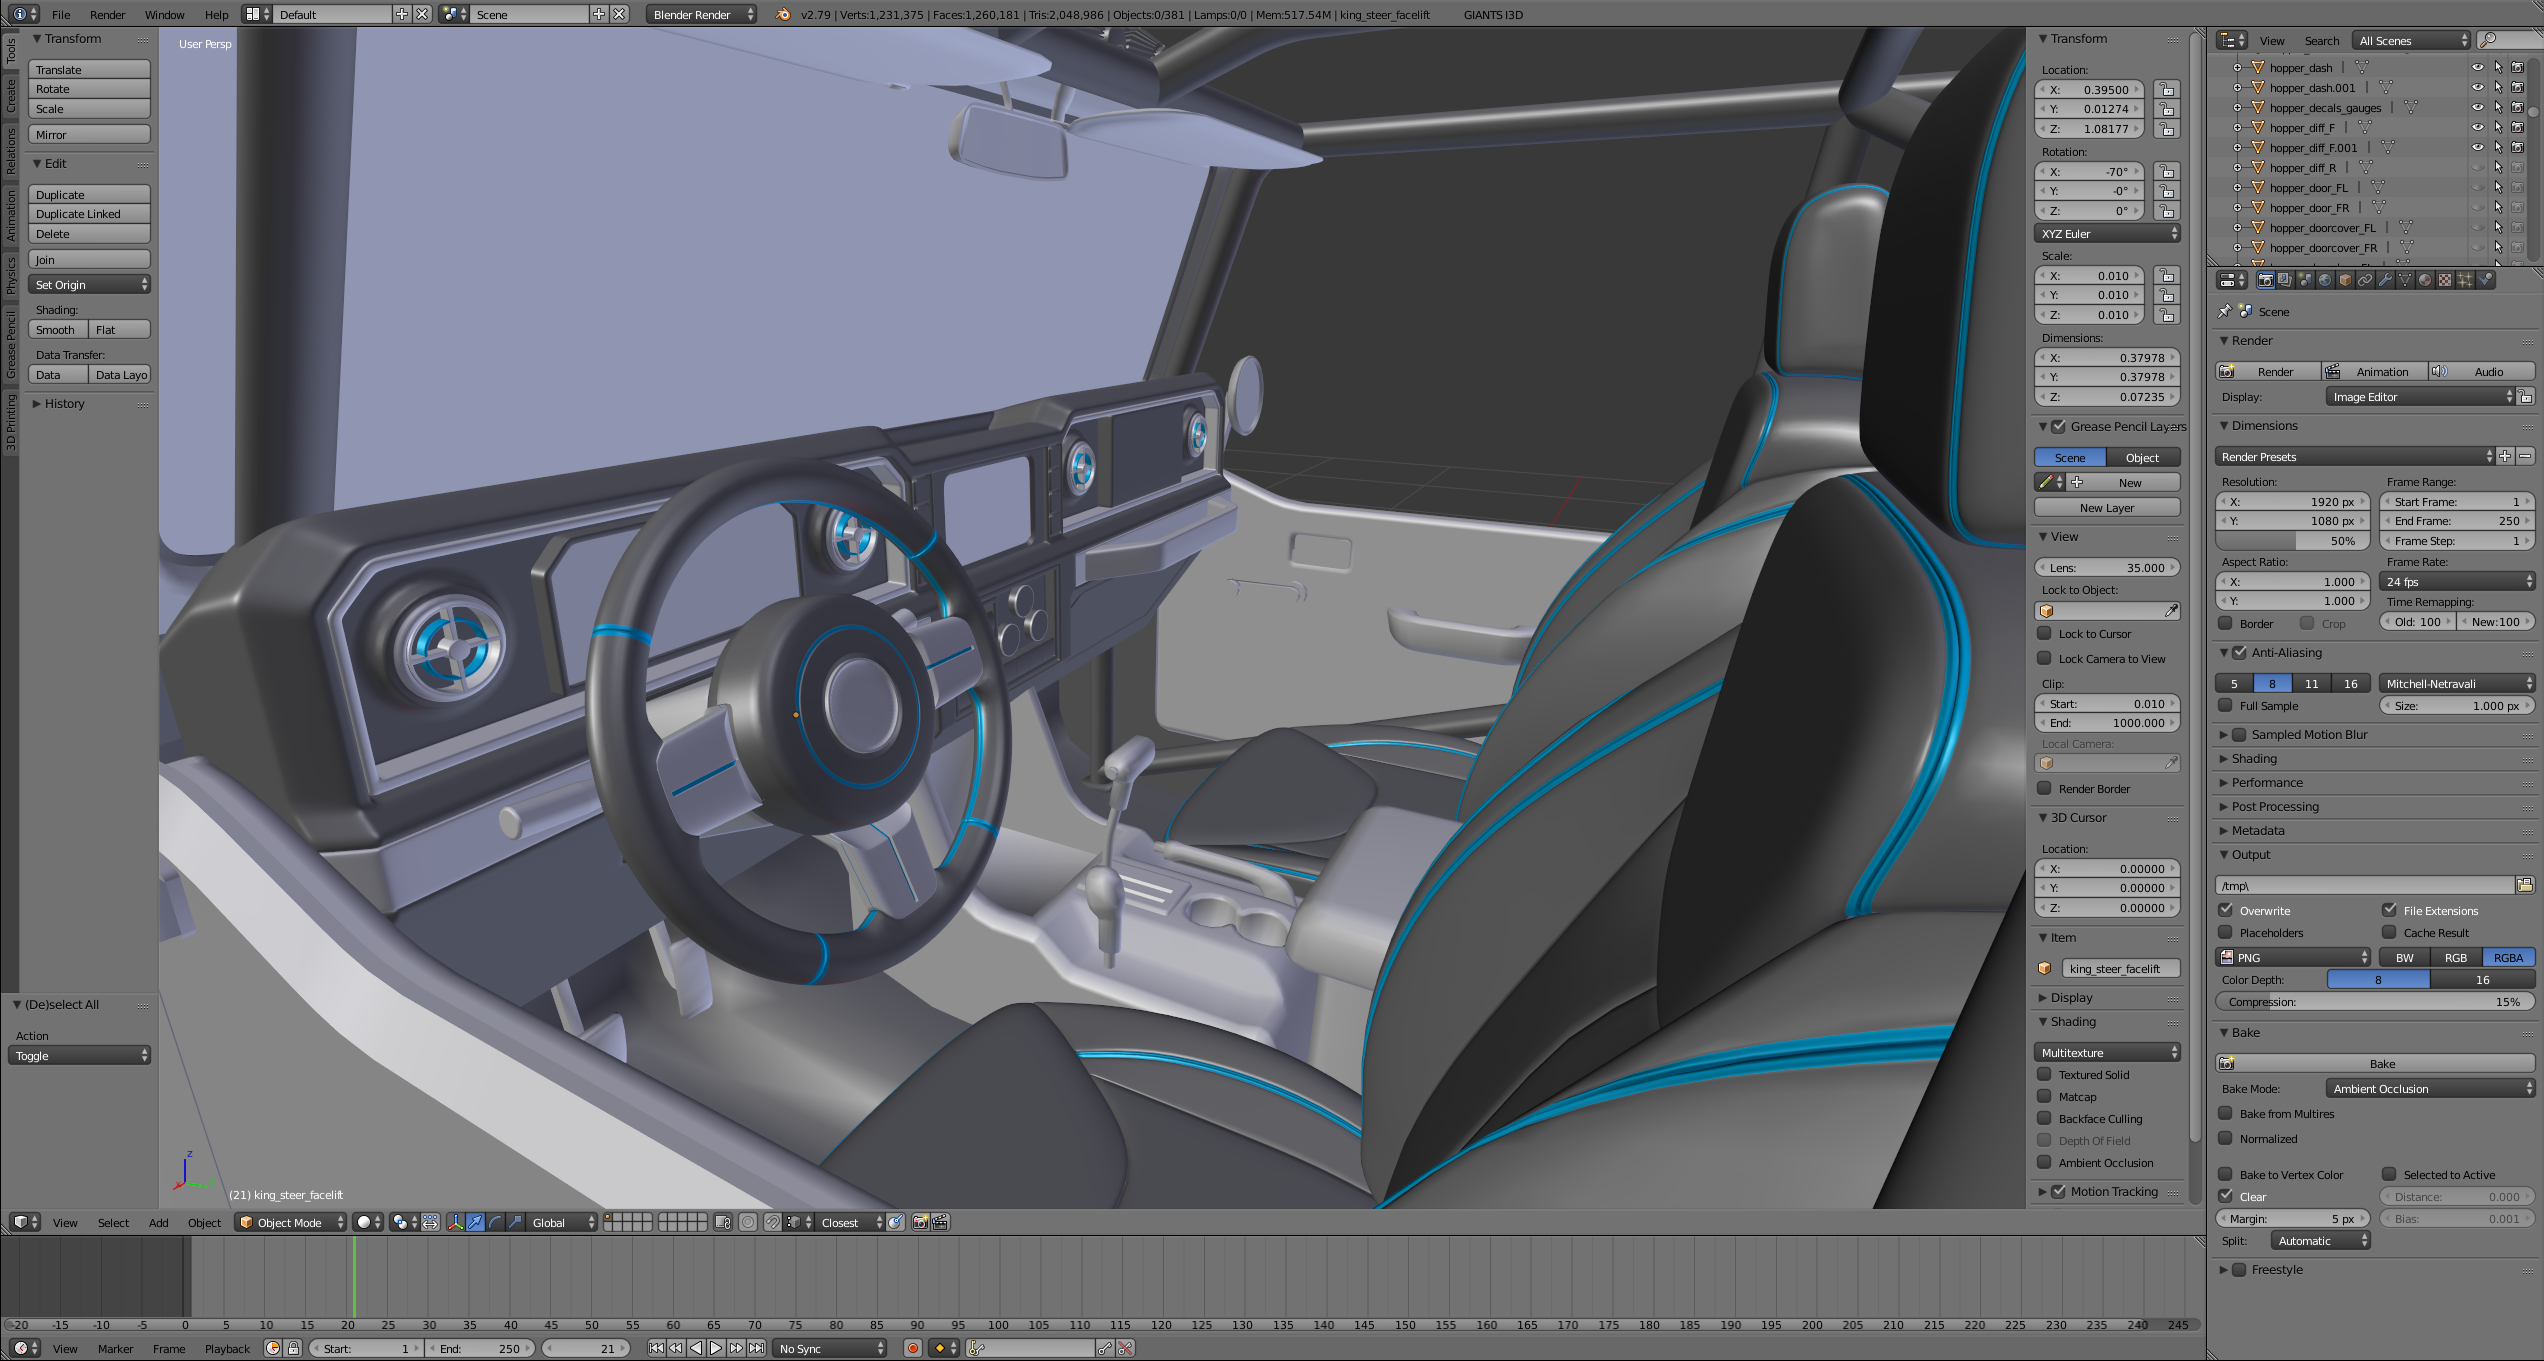Adjust Compression 15% slider
The image size is (2544, 1361).
tap(2375, 1001)
